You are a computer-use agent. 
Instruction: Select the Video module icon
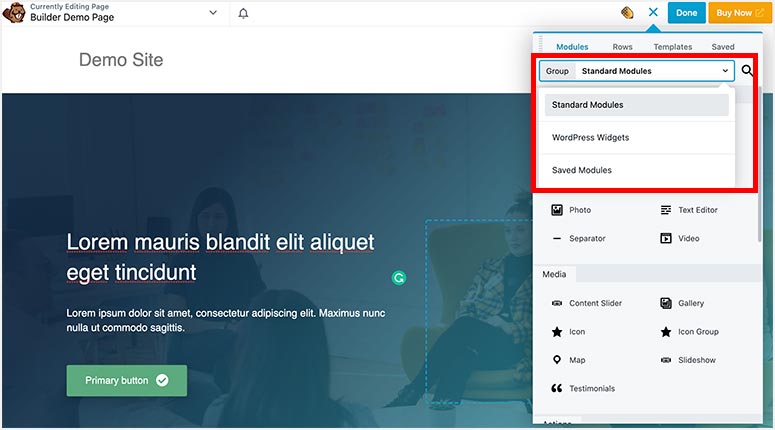click(x=666, y=238)
